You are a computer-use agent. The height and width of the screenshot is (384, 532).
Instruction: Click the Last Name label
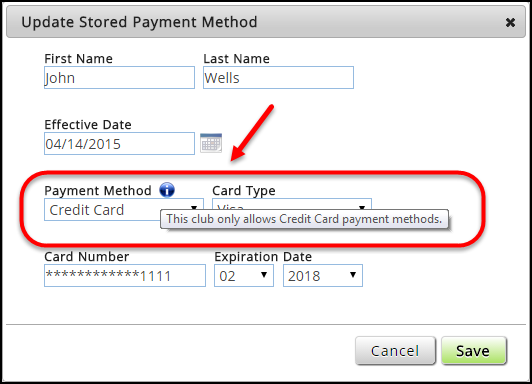[236, 59]
